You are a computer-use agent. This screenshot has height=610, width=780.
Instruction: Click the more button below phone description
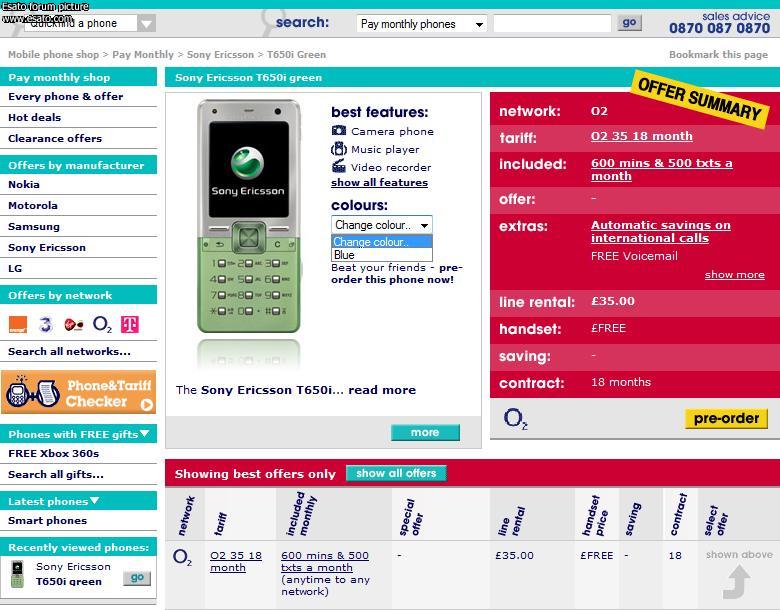[425, 432]
